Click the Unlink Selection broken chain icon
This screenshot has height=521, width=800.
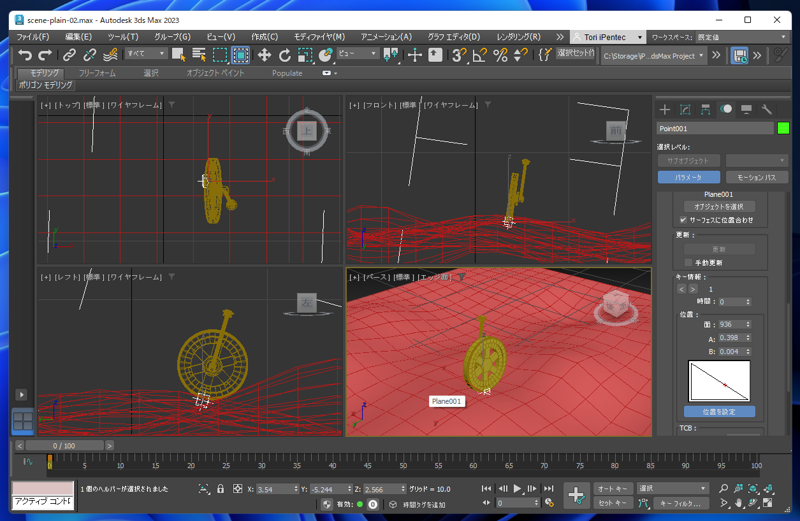coord(90,55)
